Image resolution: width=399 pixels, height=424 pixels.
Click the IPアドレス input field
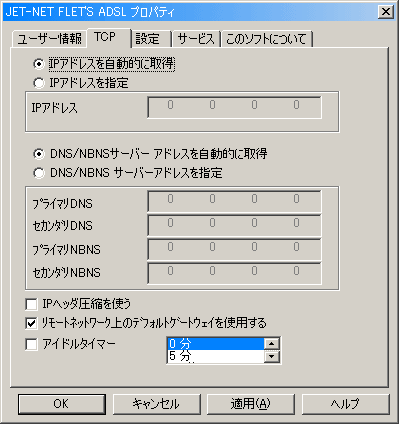234,107
